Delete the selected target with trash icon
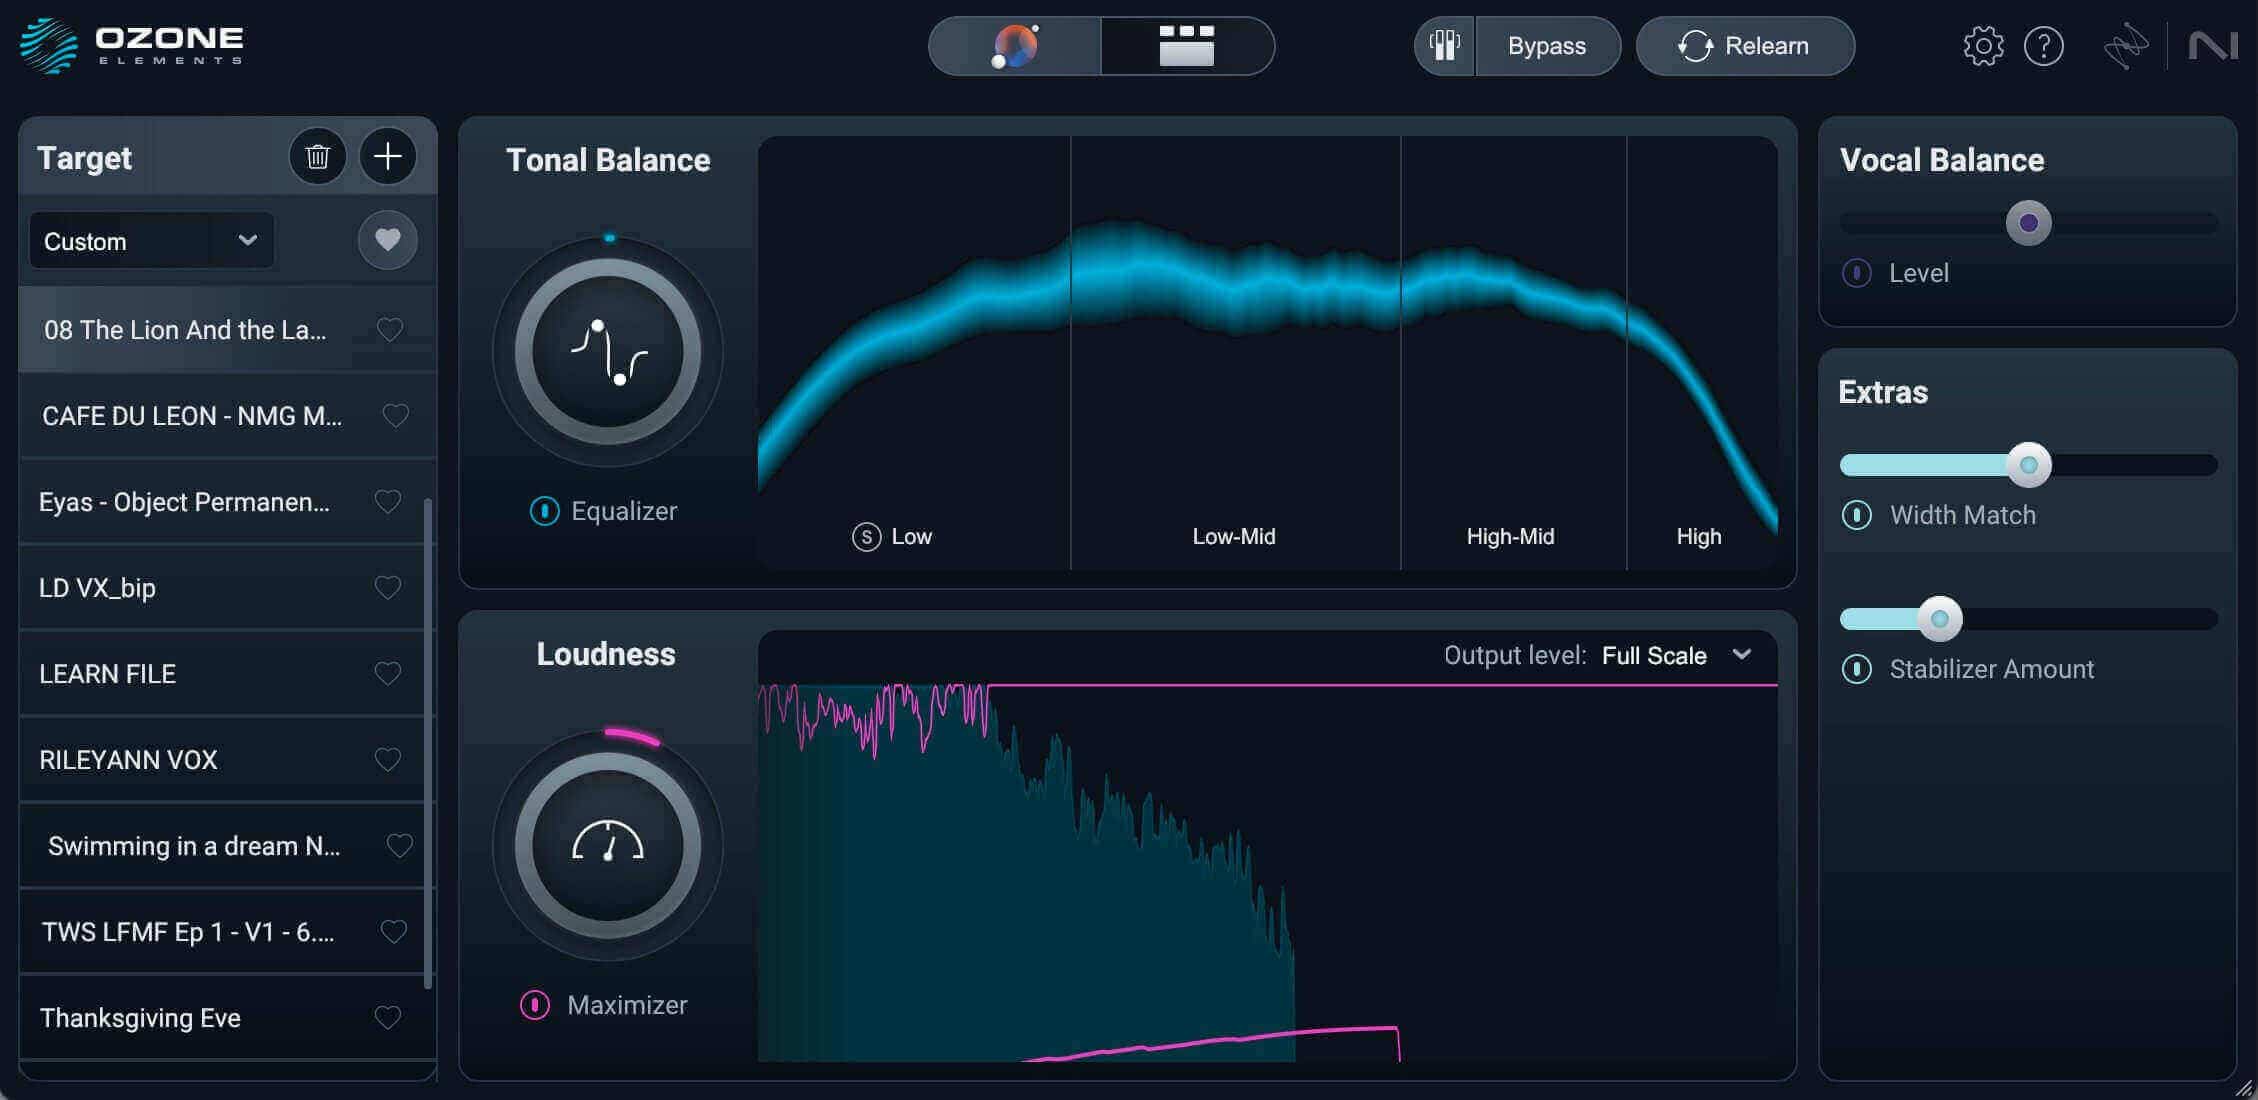Viewport: 2258px width, 1100px height. [x=318, y=157]
